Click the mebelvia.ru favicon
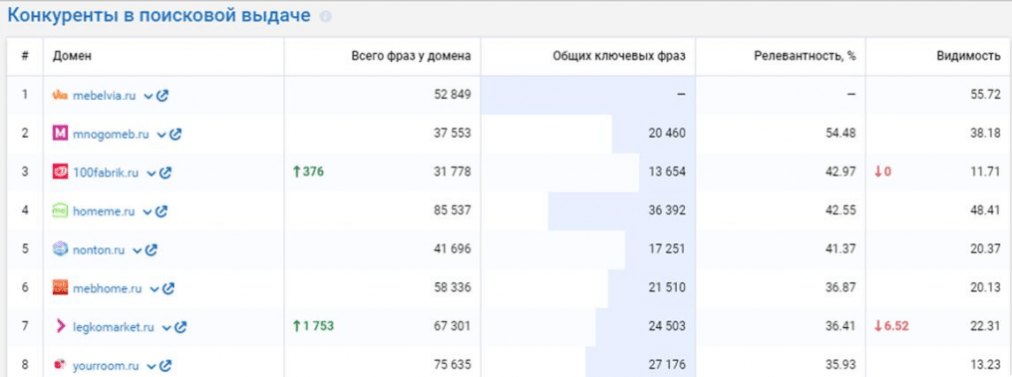 point(60,96)
